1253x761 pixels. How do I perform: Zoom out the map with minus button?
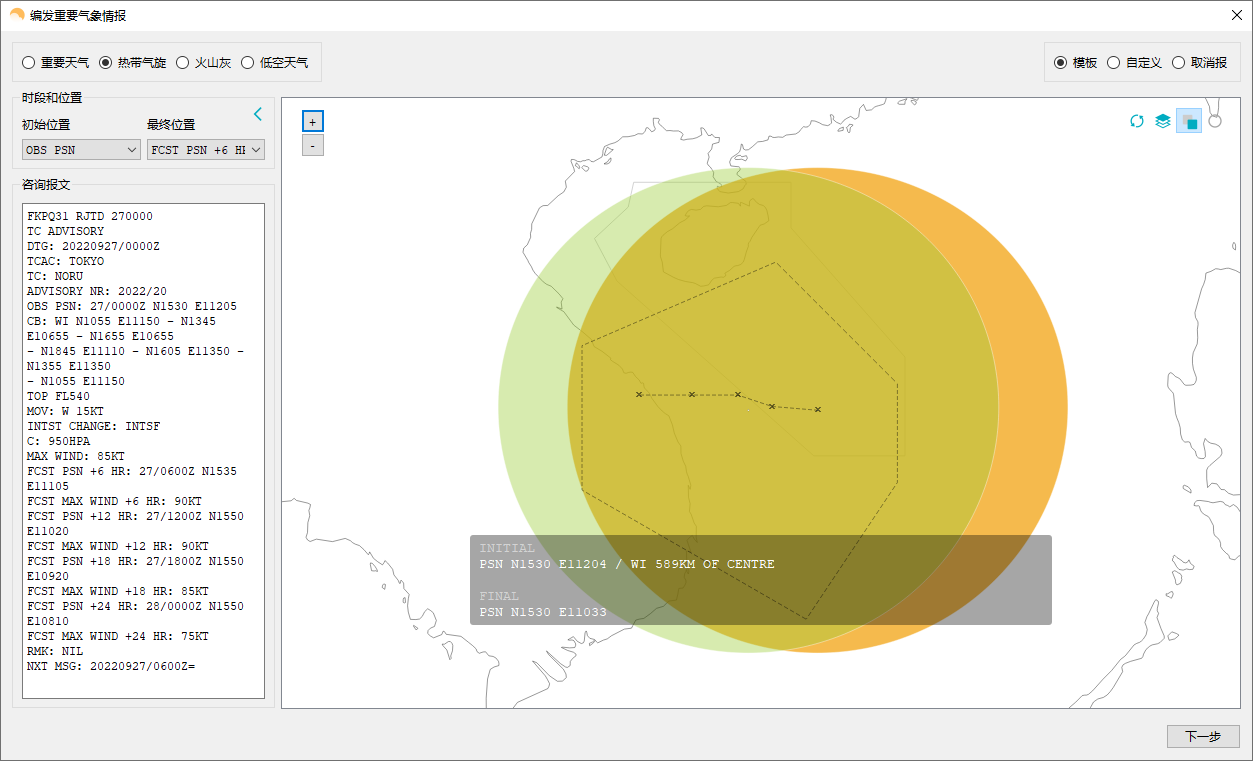(313, 145)
